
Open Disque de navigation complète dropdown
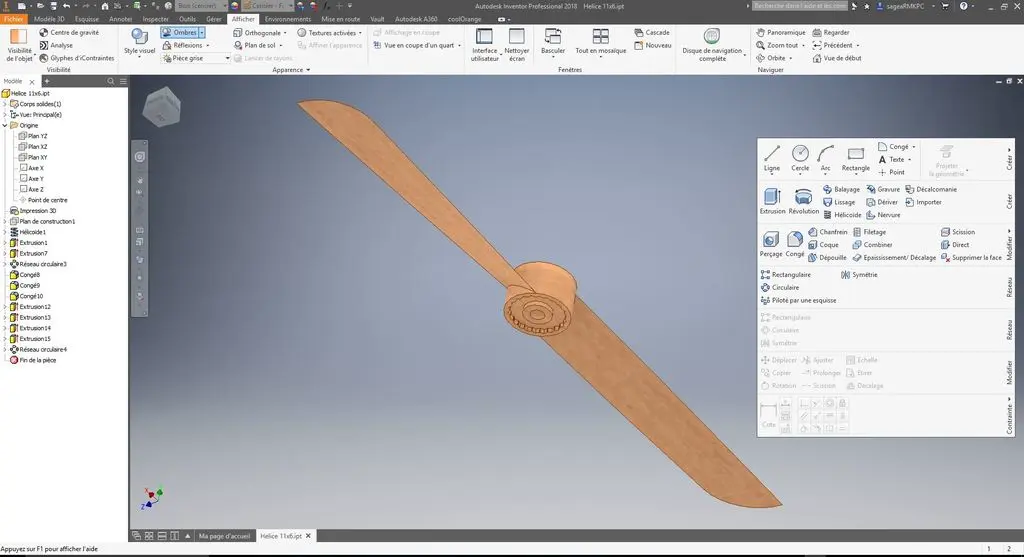click(744, 56)
